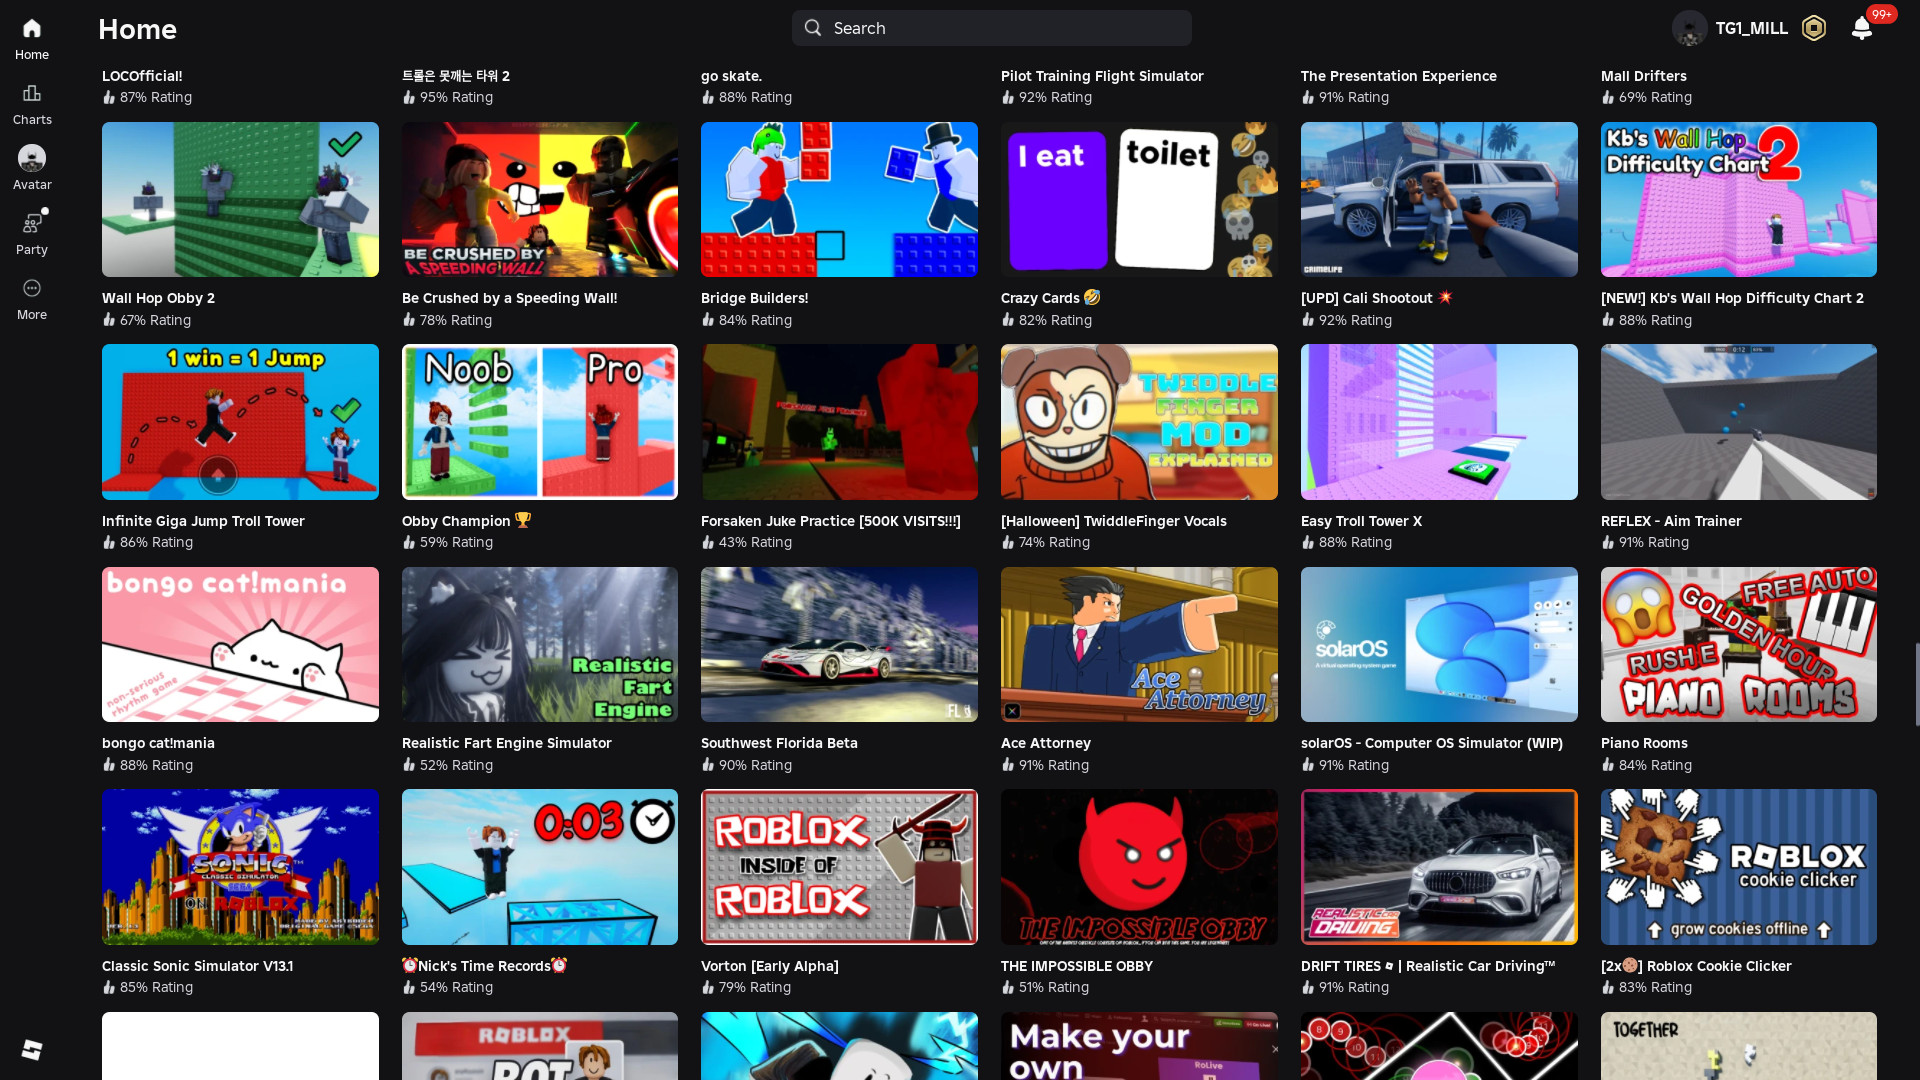
Task: Click the bongo cat!mania title text
Action: [158, 743]
